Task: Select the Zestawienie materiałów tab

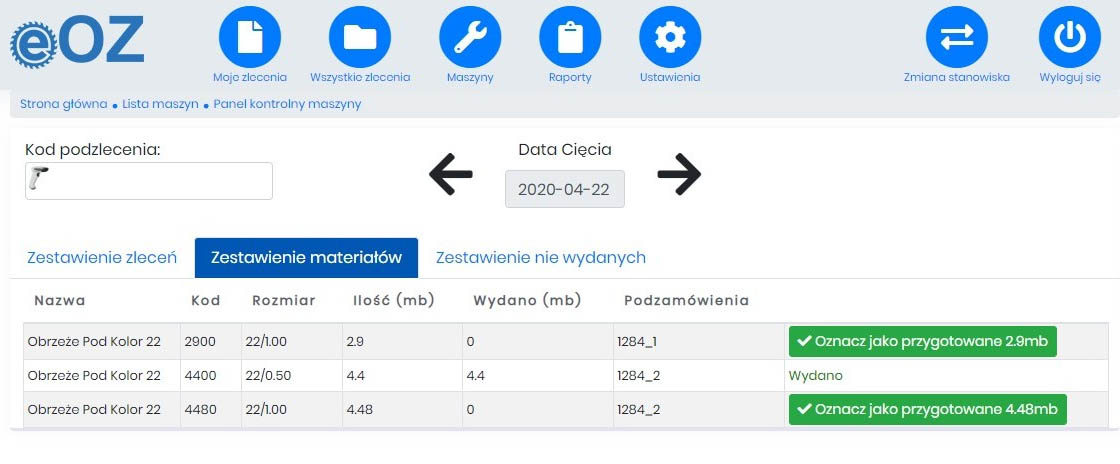Action: coord(306,257)
